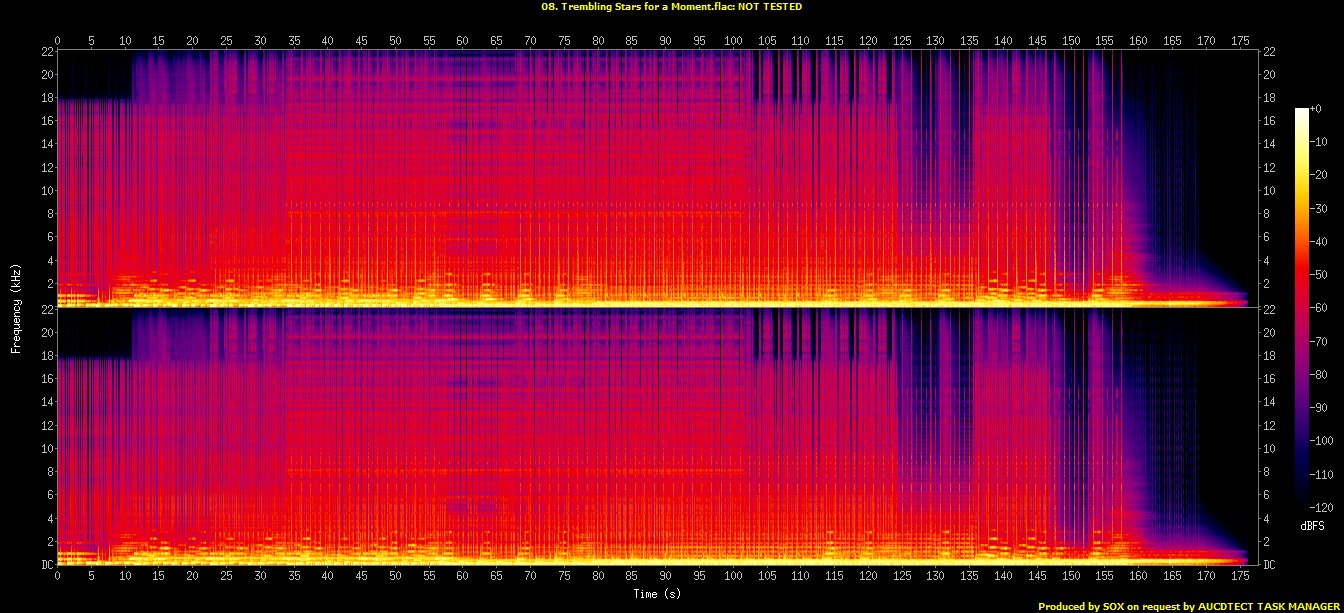Click the "150" tick on the top time axis
The image size is (1344, 613).
tap(1071, 40)
